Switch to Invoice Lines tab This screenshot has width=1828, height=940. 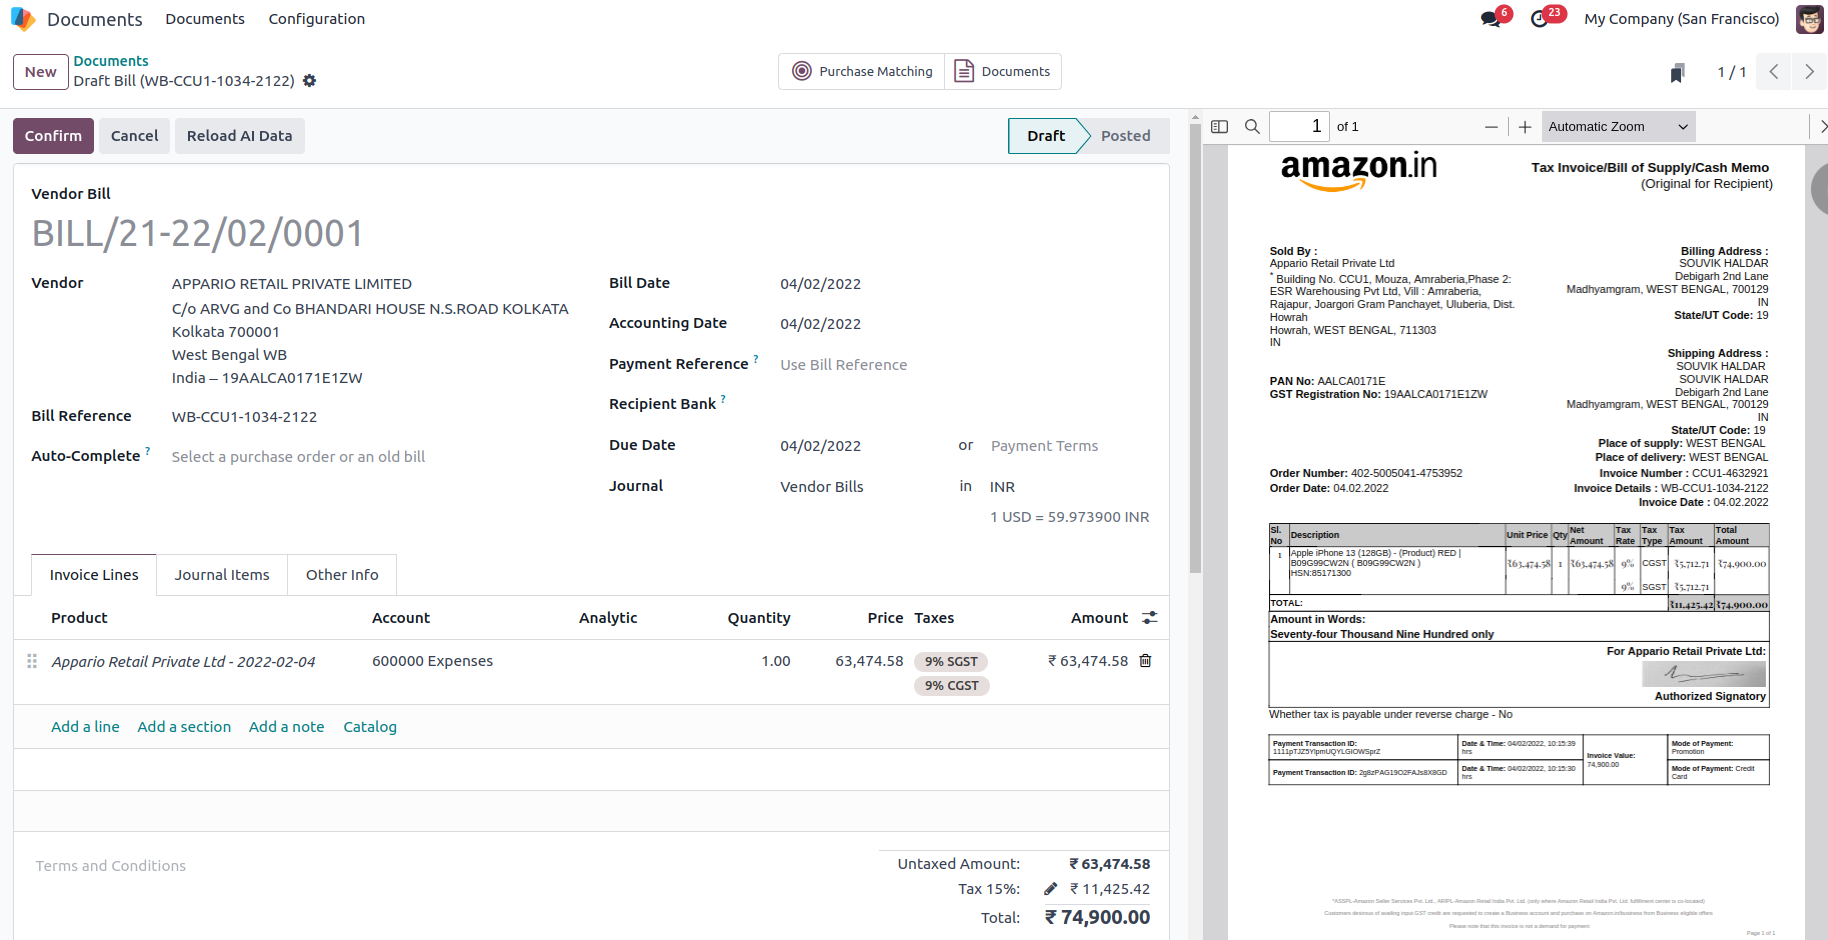click(x=94, y=575)
